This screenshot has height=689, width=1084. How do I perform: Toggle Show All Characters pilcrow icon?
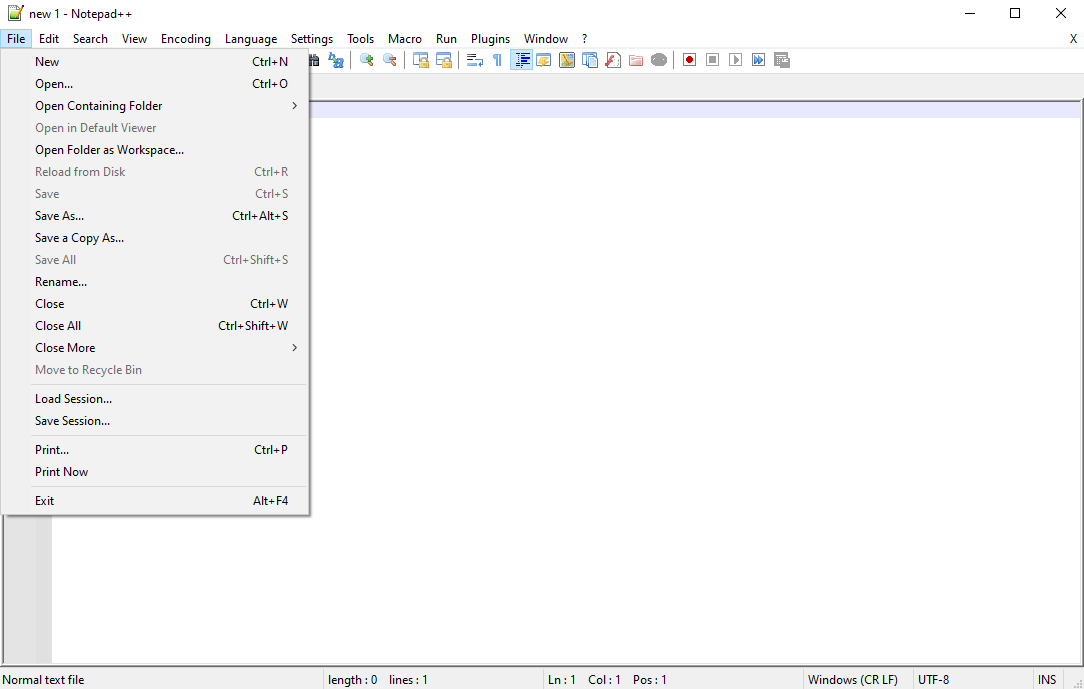(x=497, y=60)
